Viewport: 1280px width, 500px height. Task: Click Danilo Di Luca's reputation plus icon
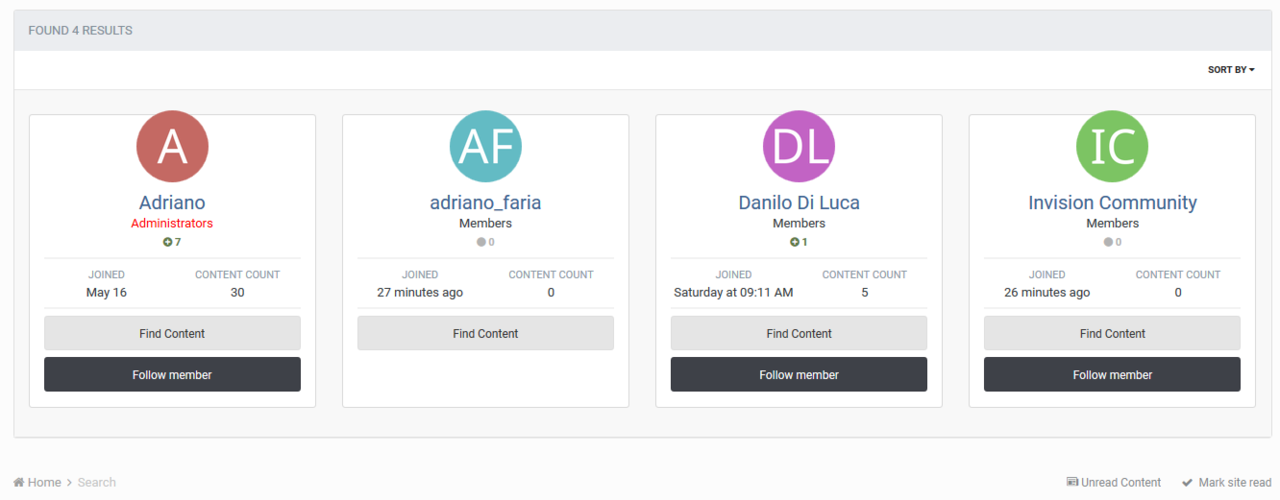795,242
